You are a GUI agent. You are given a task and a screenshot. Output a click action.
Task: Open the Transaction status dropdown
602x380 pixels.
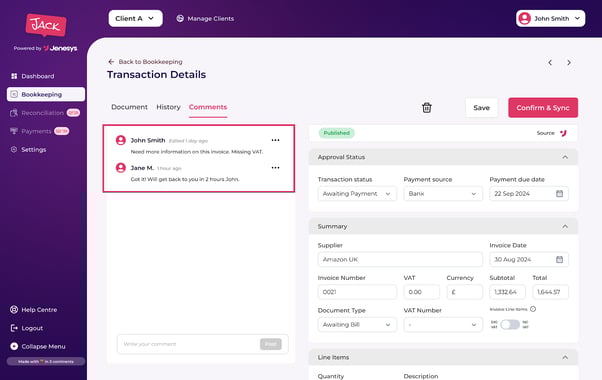pos(357,194)
